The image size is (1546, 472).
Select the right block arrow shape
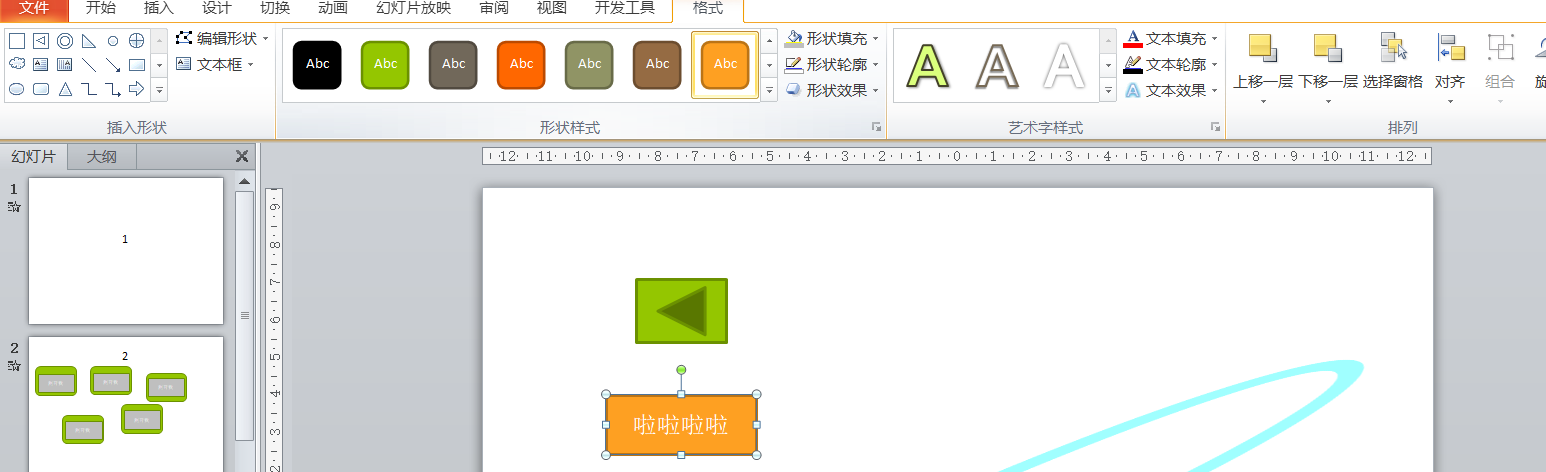tap(137, 89)
